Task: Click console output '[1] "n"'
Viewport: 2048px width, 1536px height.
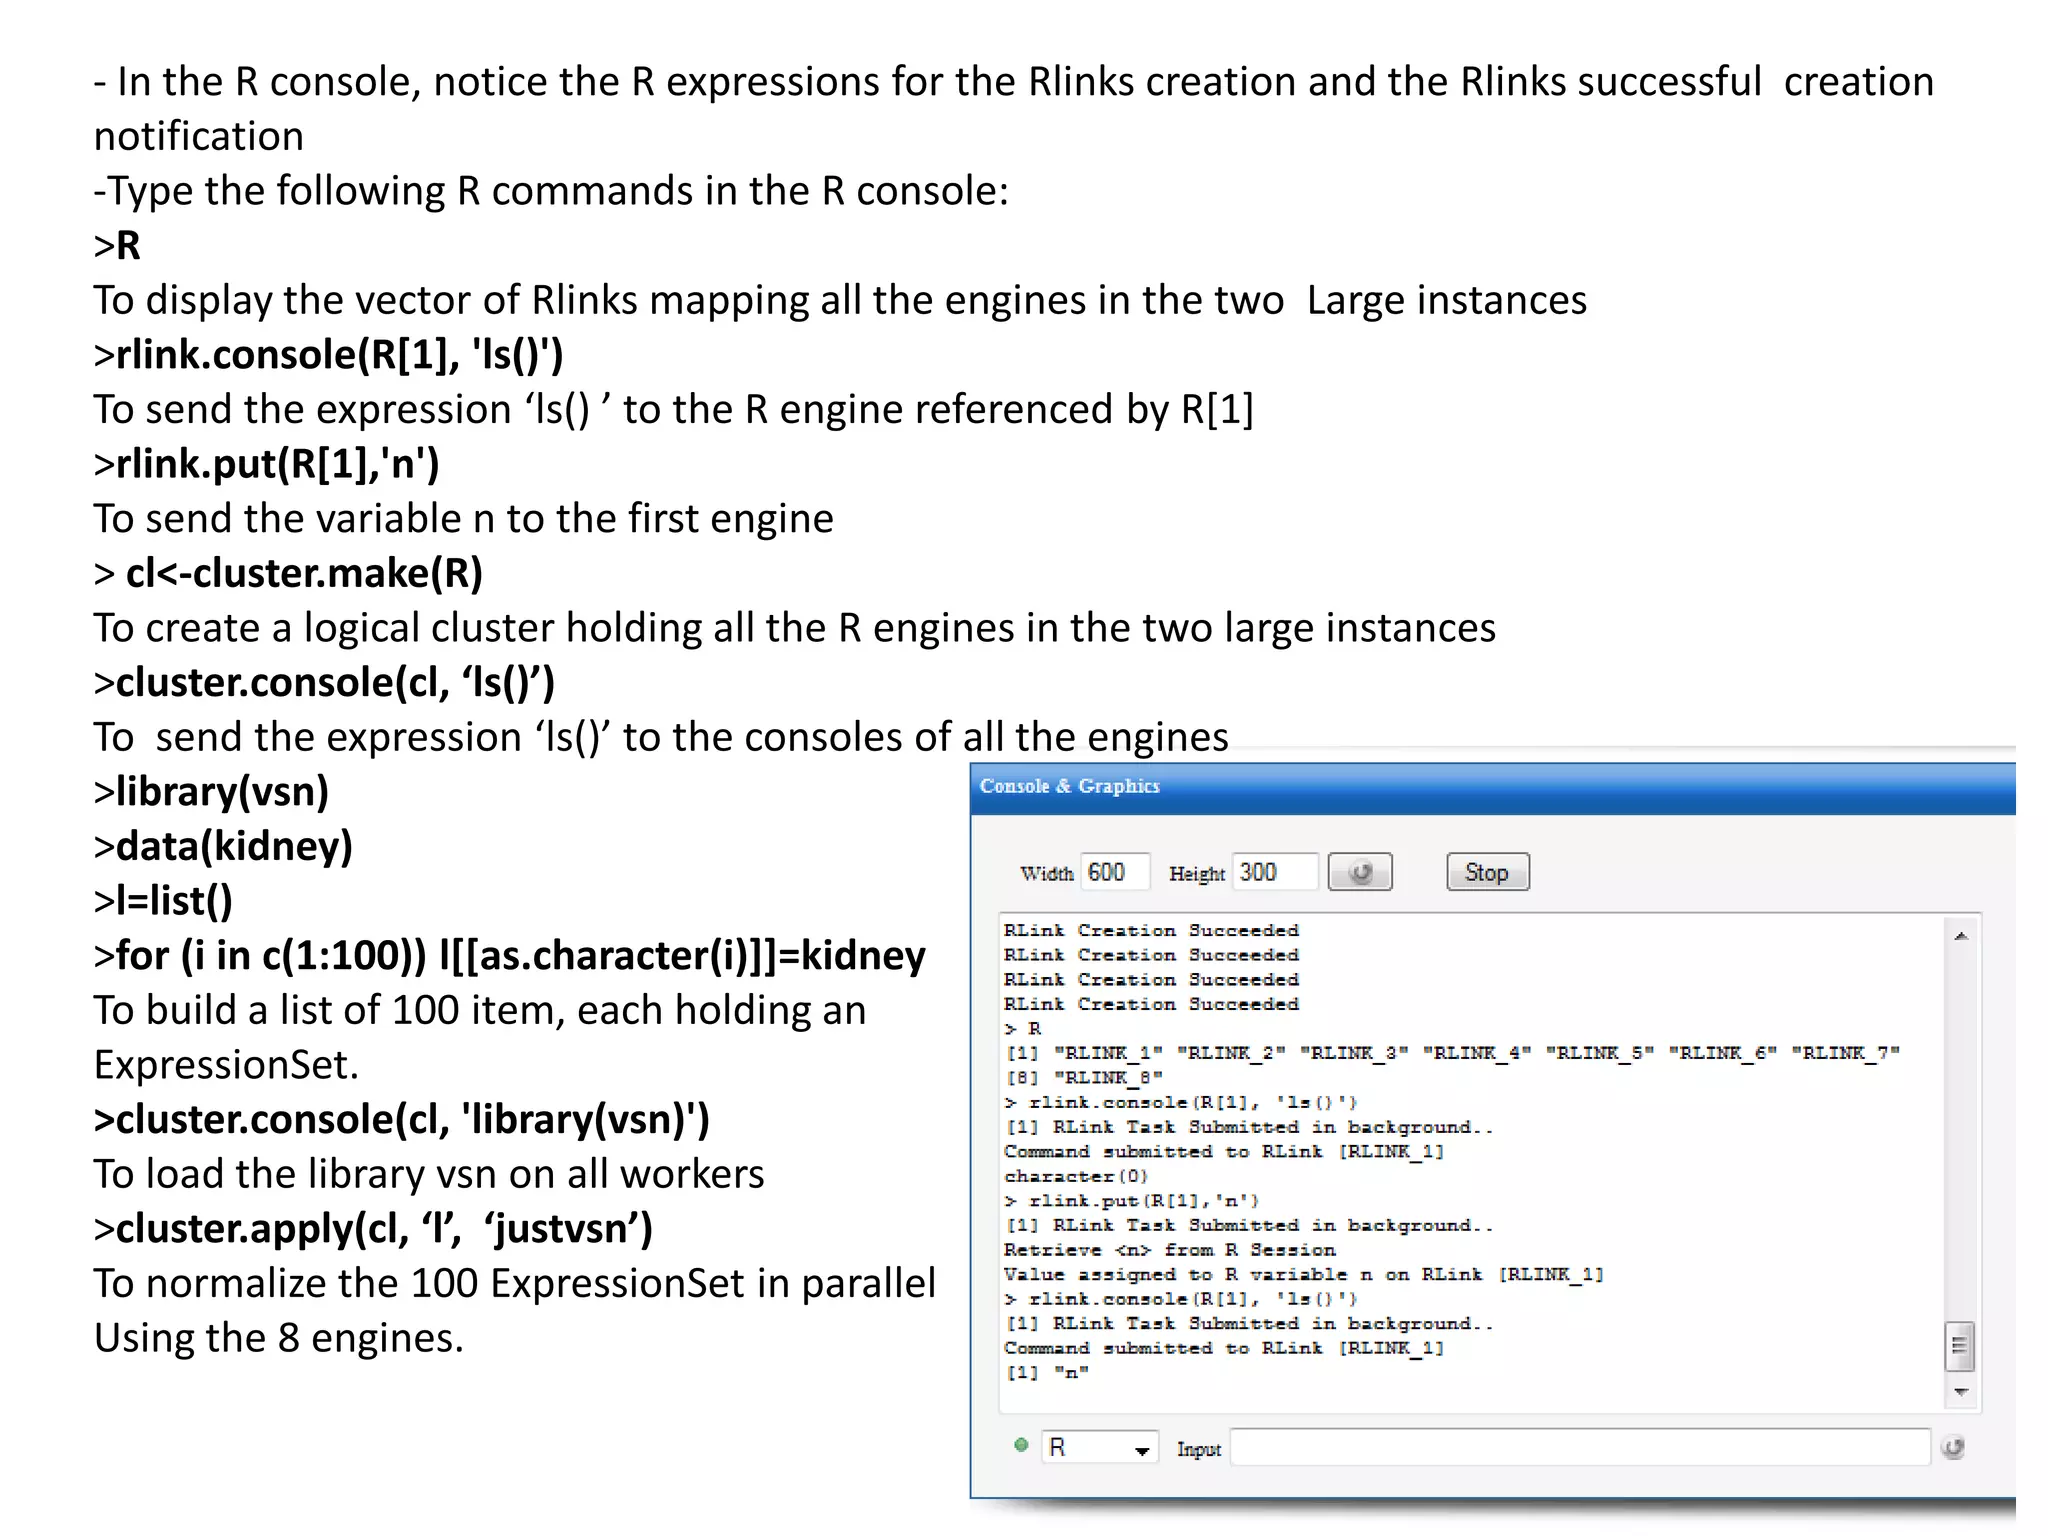Action: [1047, 1372]
